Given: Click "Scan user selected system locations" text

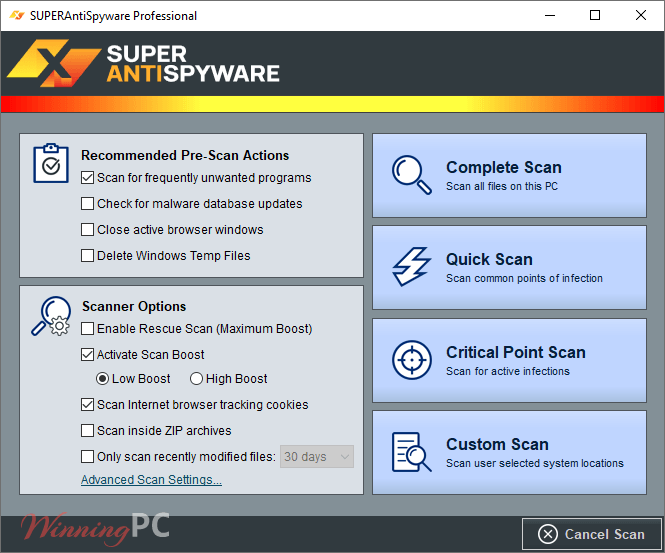Looking at the screenshot, I should (x=535, y=463).
